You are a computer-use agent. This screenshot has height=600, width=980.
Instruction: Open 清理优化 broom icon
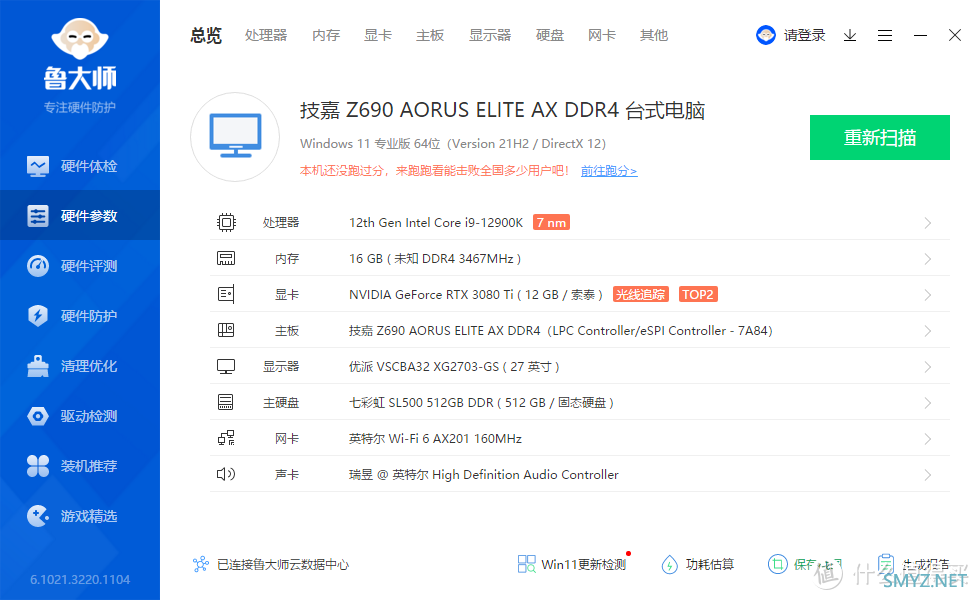38,366
